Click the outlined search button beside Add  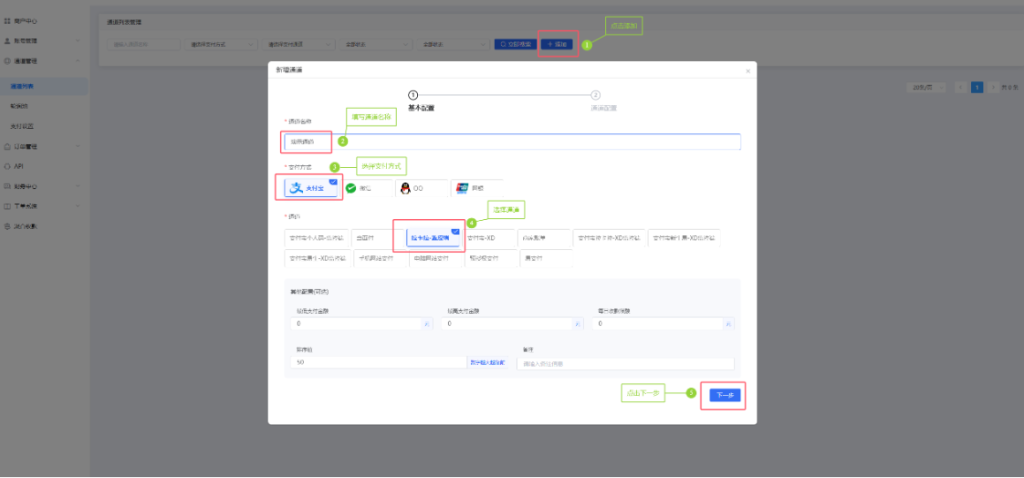pyautogui.click(x=515, y=44)
